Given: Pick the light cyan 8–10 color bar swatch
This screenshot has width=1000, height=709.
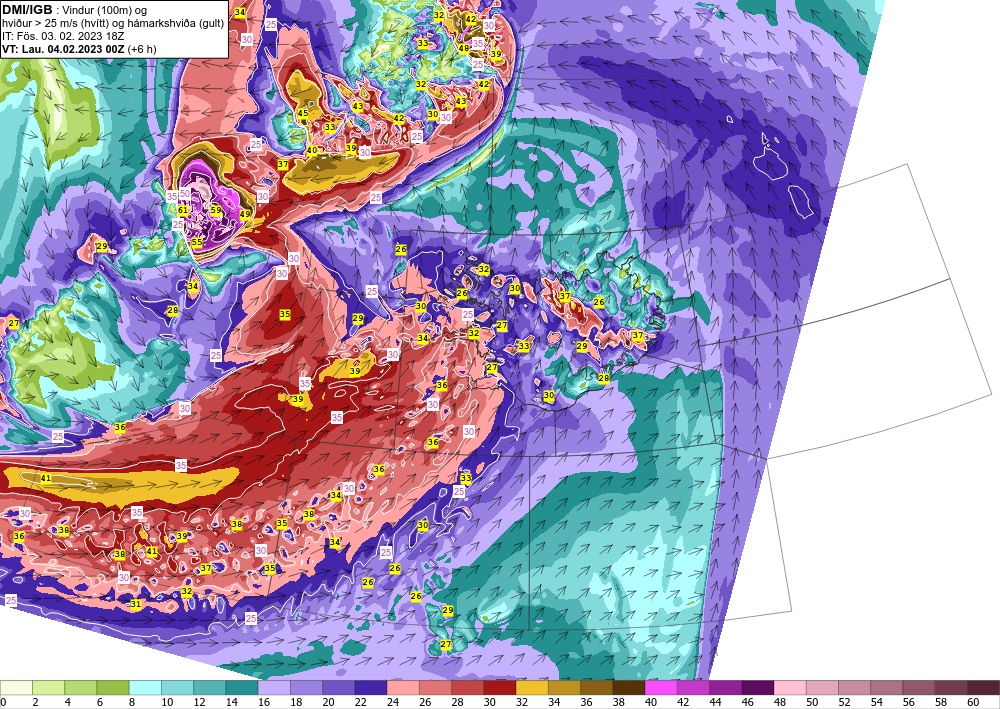Looking at the screenshot, I should [145, 687].
